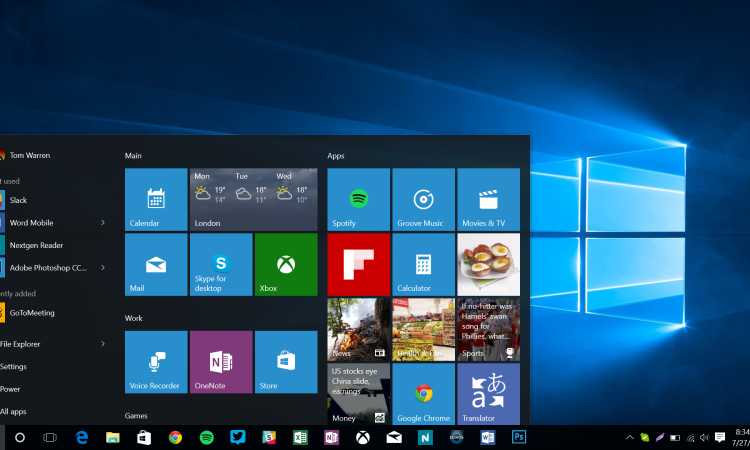The image size is (750, 450).
Task: Click the Cortana circle in taskbar
Action: 20,437
